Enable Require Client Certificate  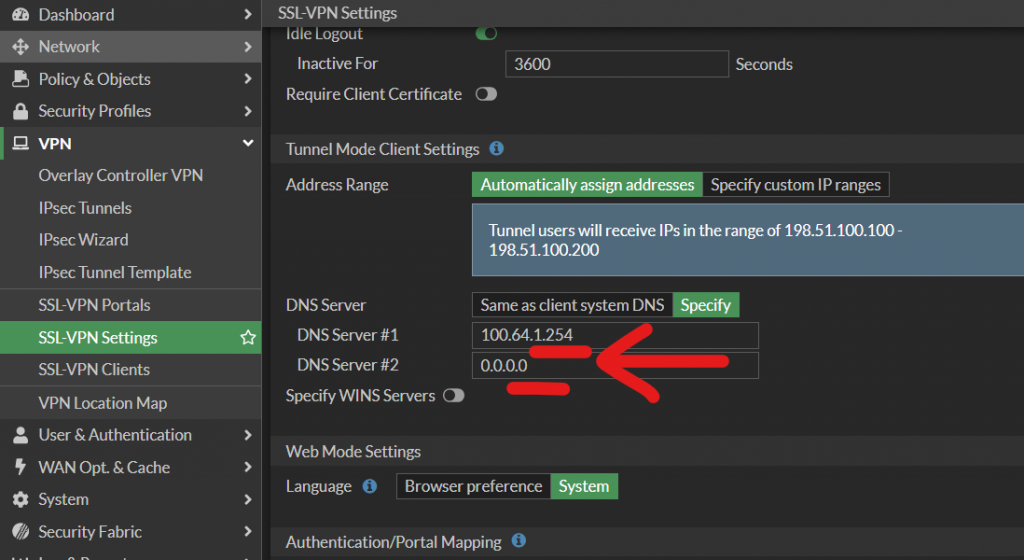point(486,94)
